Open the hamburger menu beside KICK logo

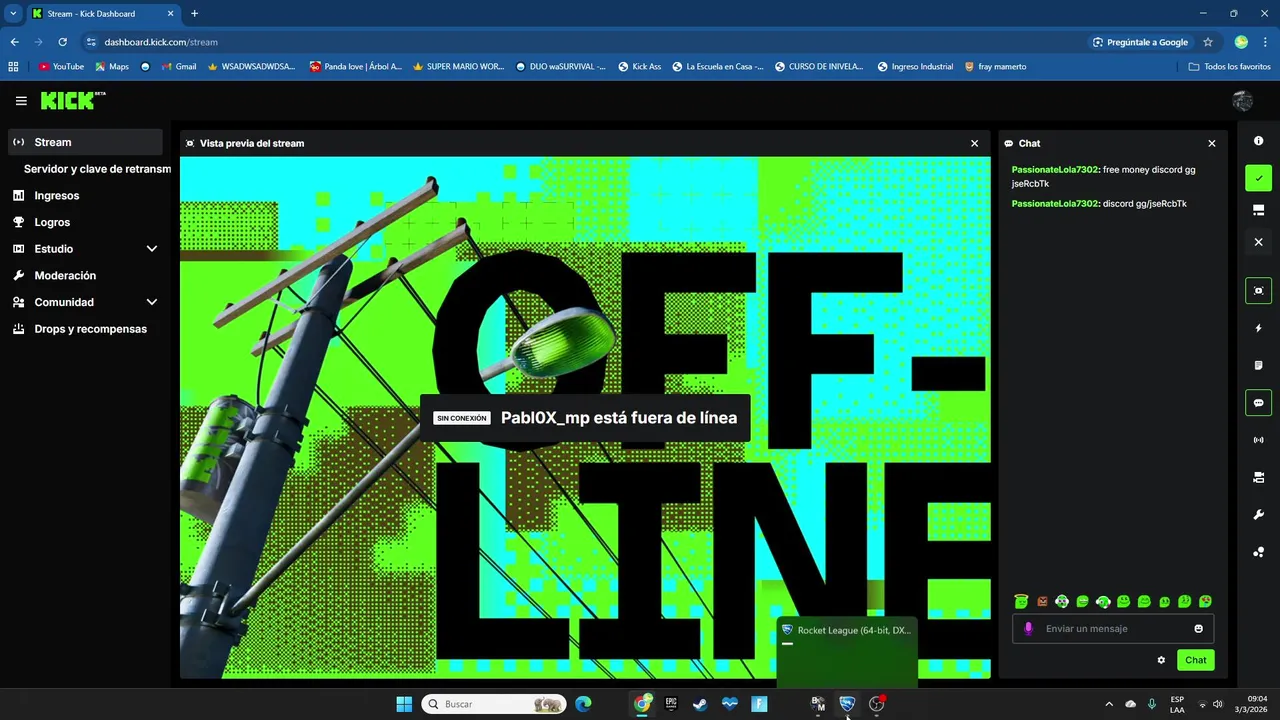tap(21, 101)
